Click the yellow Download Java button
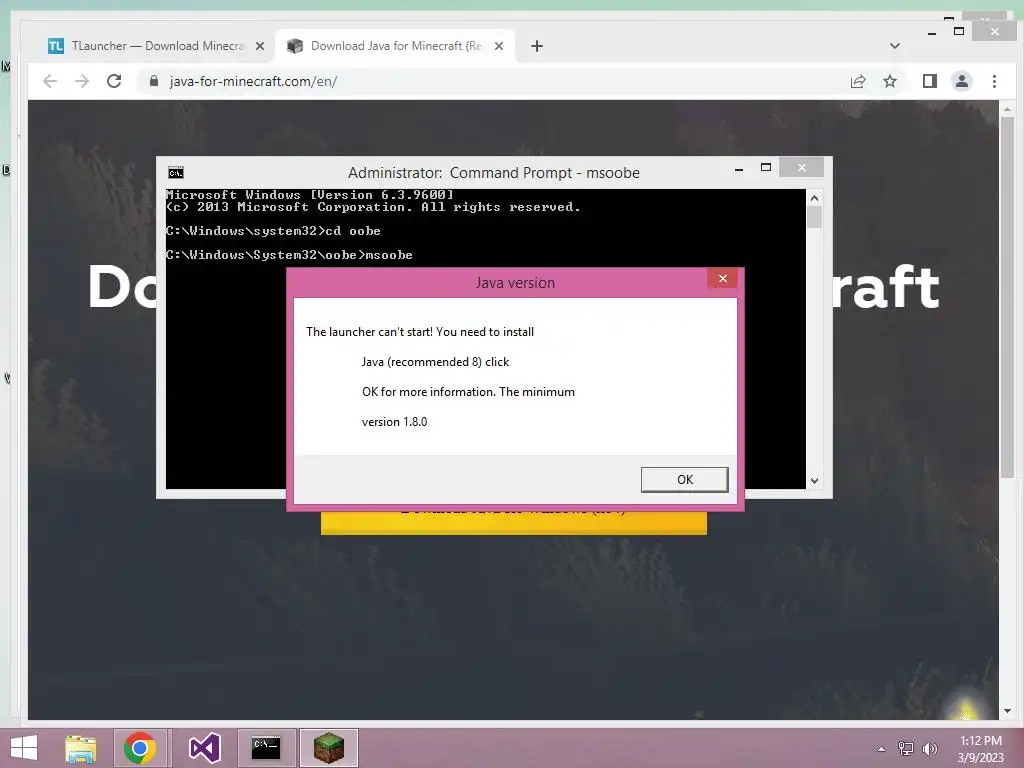Screen dimensions: 1024x768 (513, 523)
